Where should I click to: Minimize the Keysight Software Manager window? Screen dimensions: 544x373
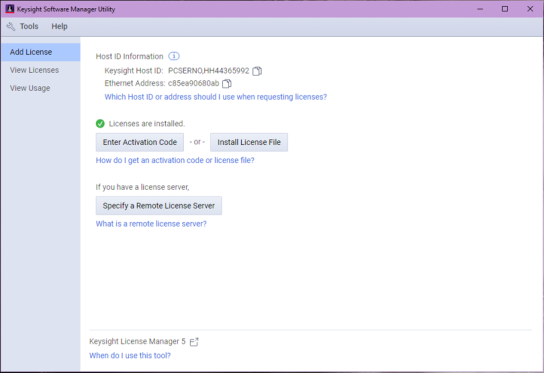[480, 9]
